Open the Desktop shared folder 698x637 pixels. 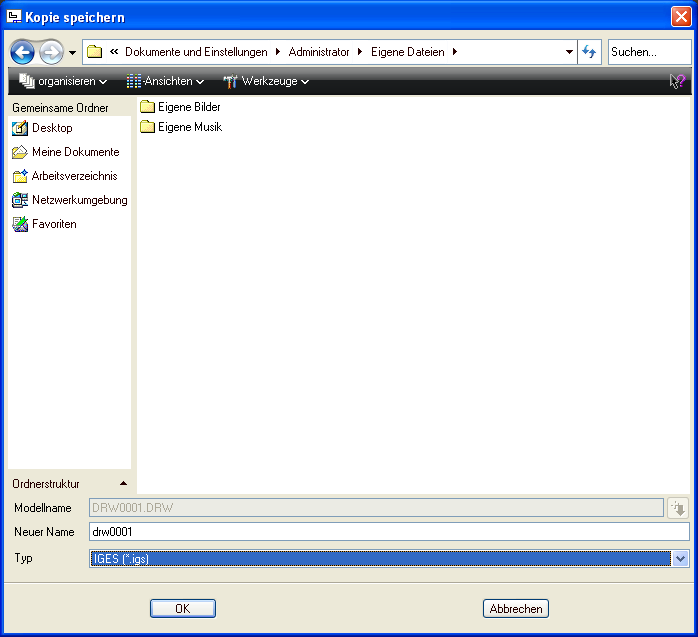pyautogui.click(x=51, y=128)
